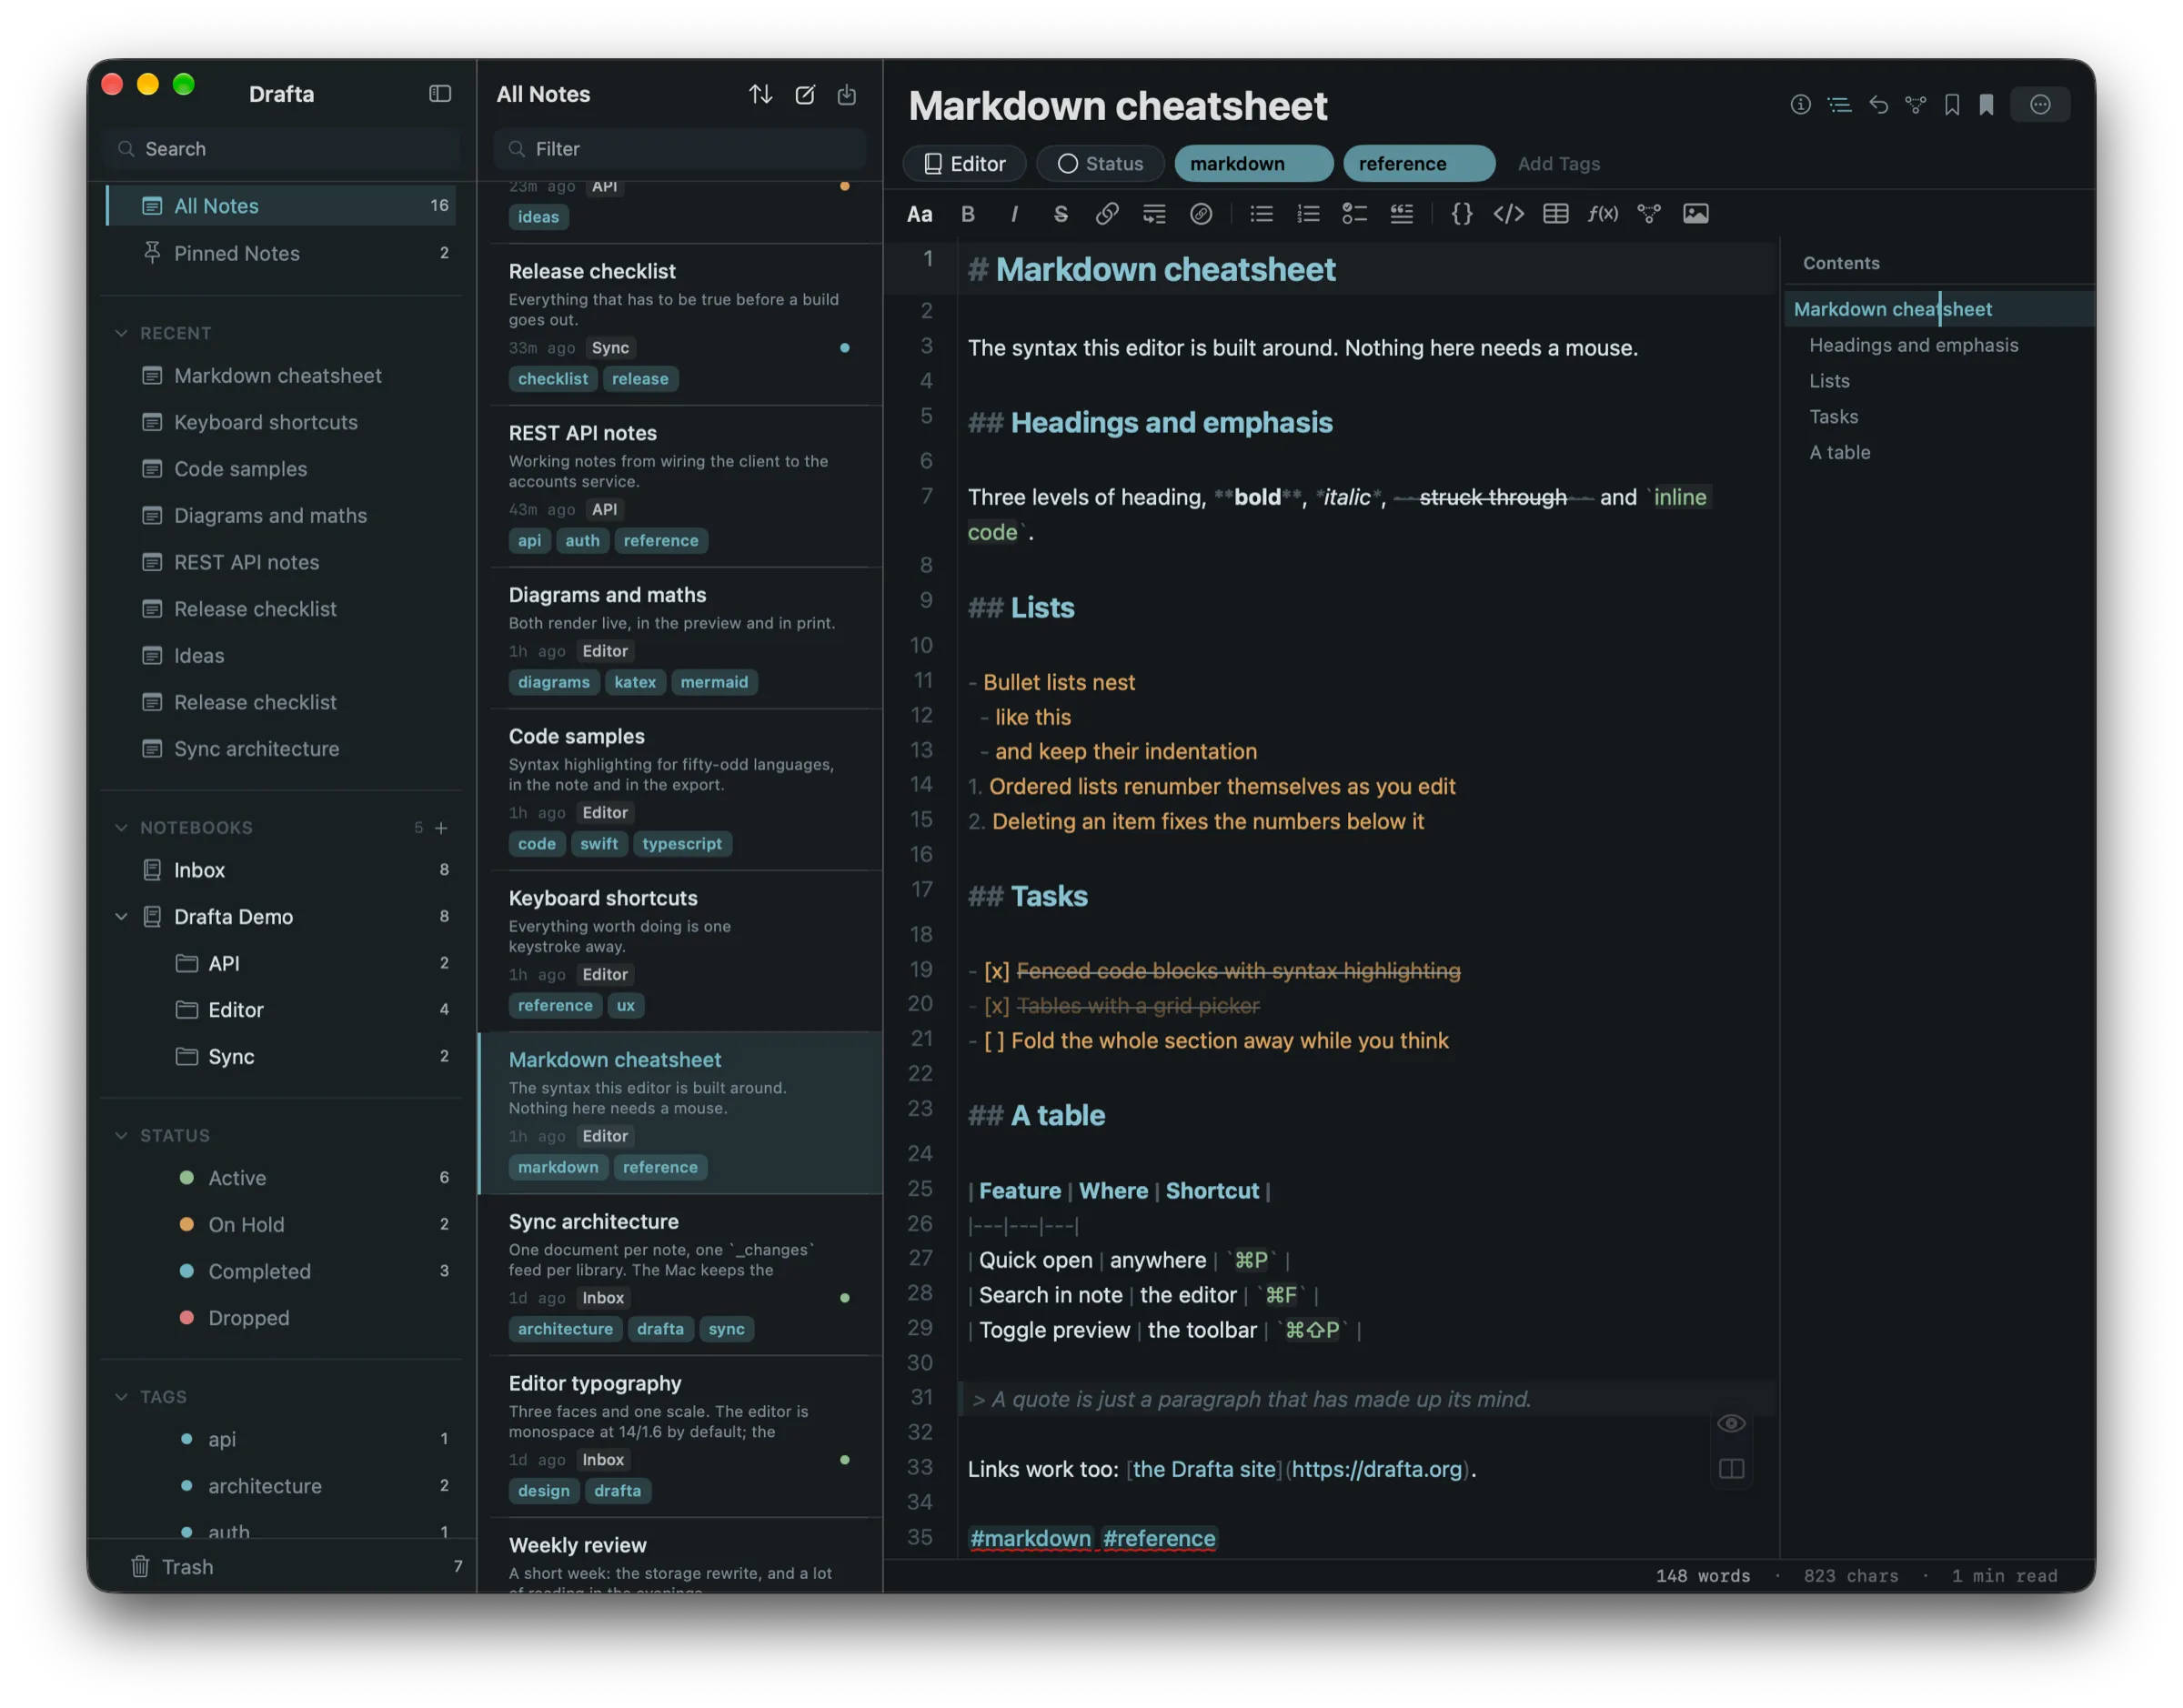This screenshot has width=2183, height=1708.
Task: Toggle the filled bookmark icon in the title bar
Action: (x=1986, y=105)
